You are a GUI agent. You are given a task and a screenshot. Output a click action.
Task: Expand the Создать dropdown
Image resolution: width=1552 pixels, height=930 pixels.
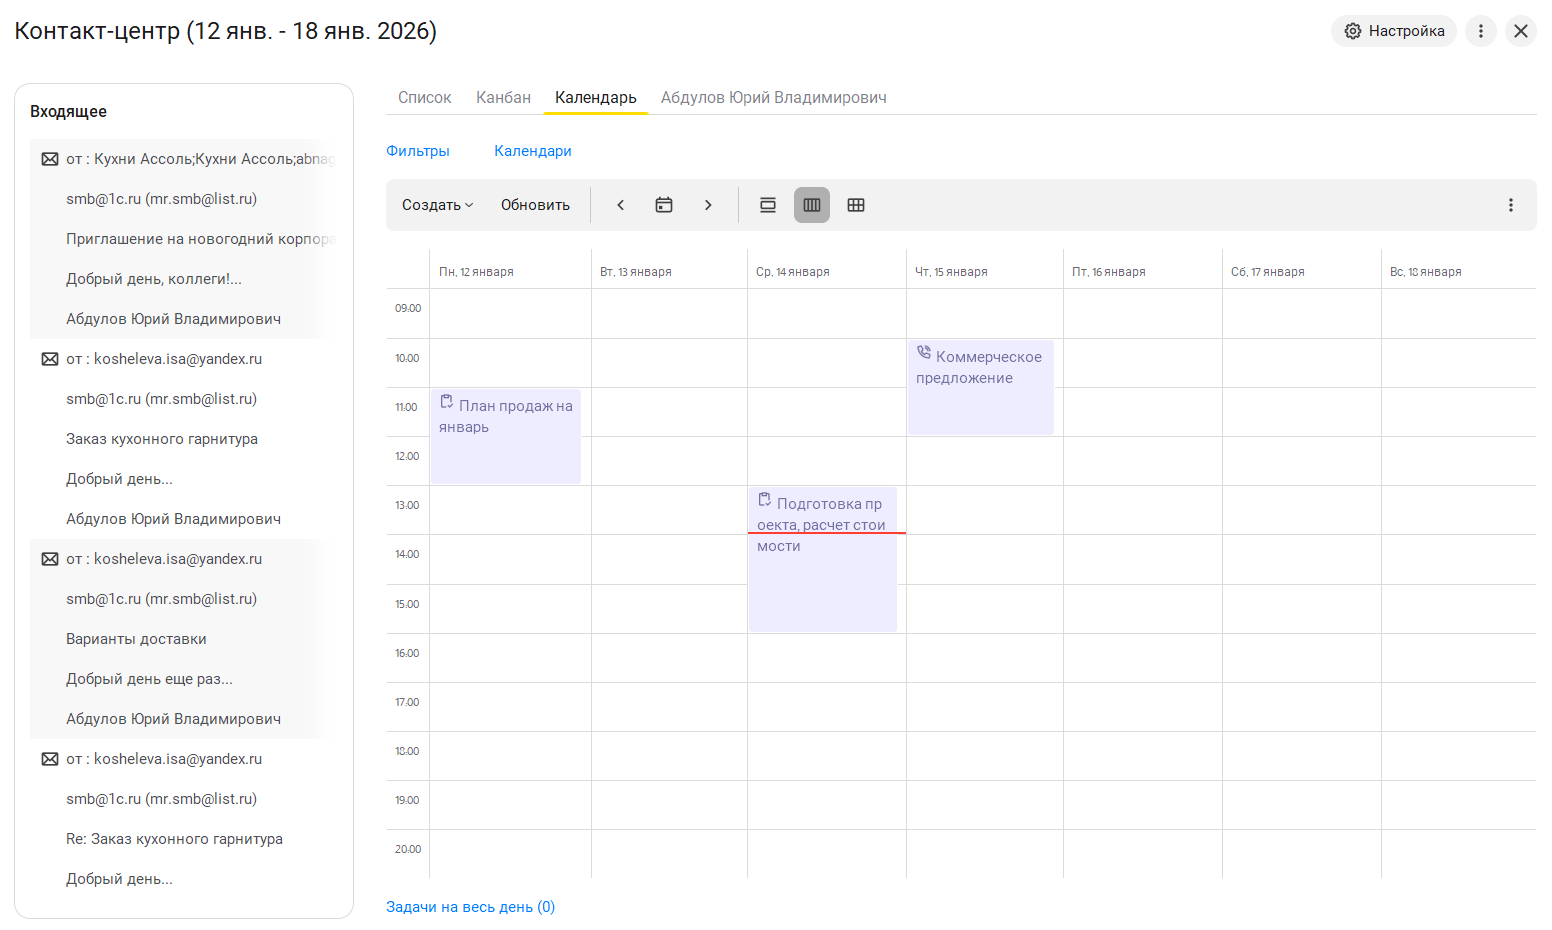click(x=437, y=205)
